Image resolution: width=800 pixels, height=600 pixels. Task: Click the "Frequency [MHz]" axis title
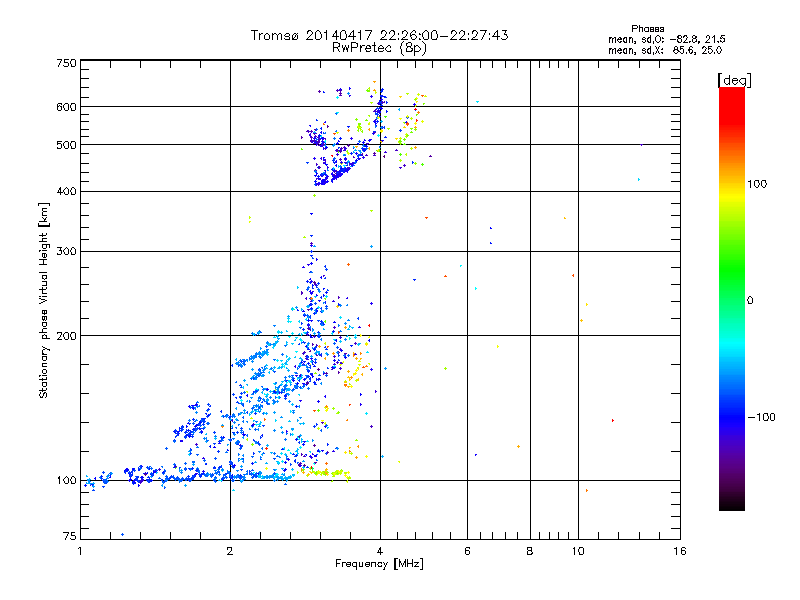[379, 564]
